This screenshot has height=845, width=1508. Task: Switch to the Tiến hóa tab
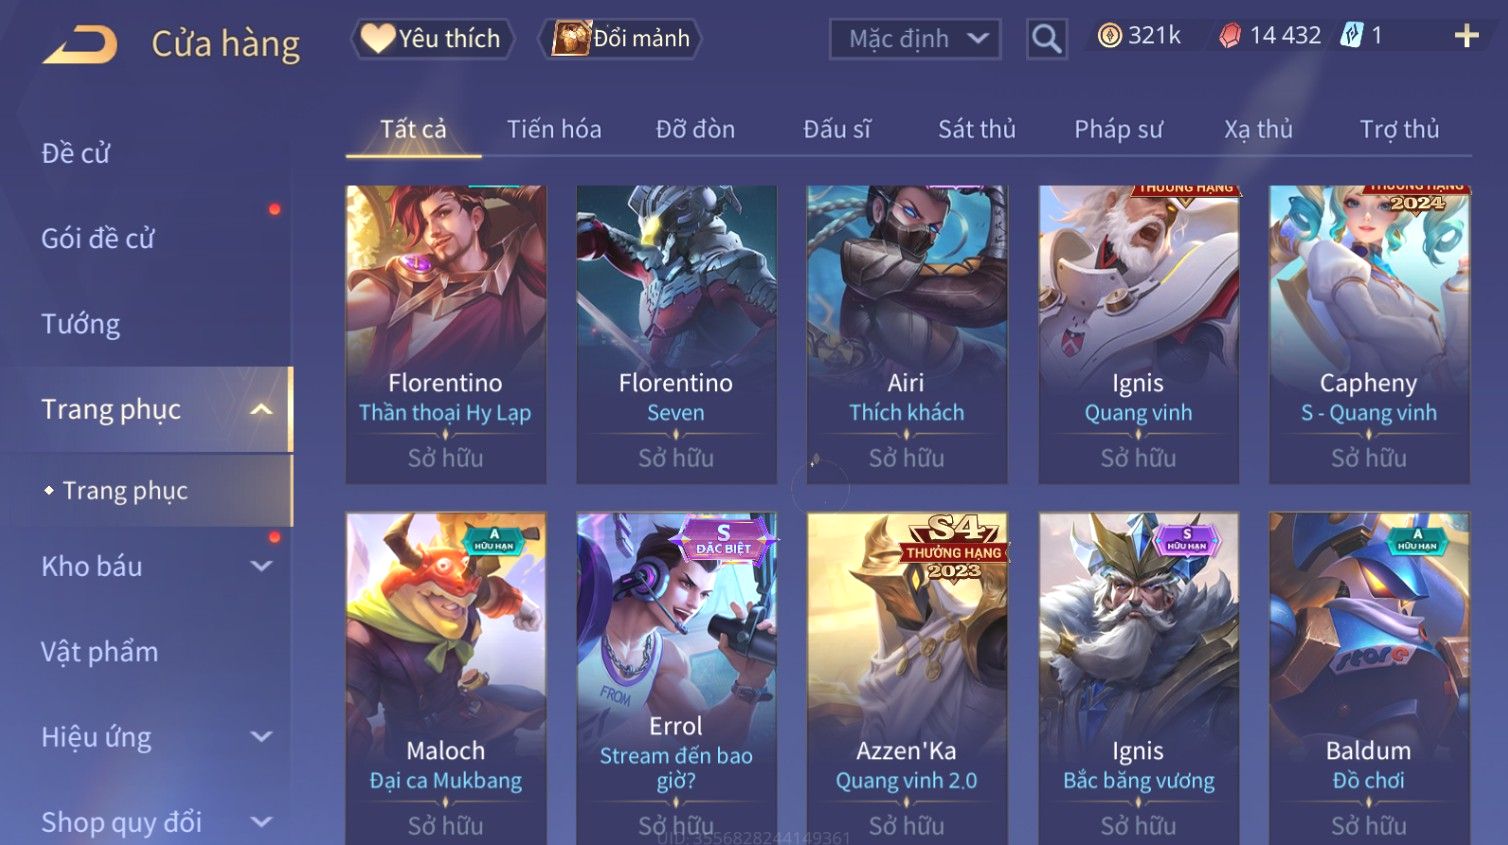[554, 129]
